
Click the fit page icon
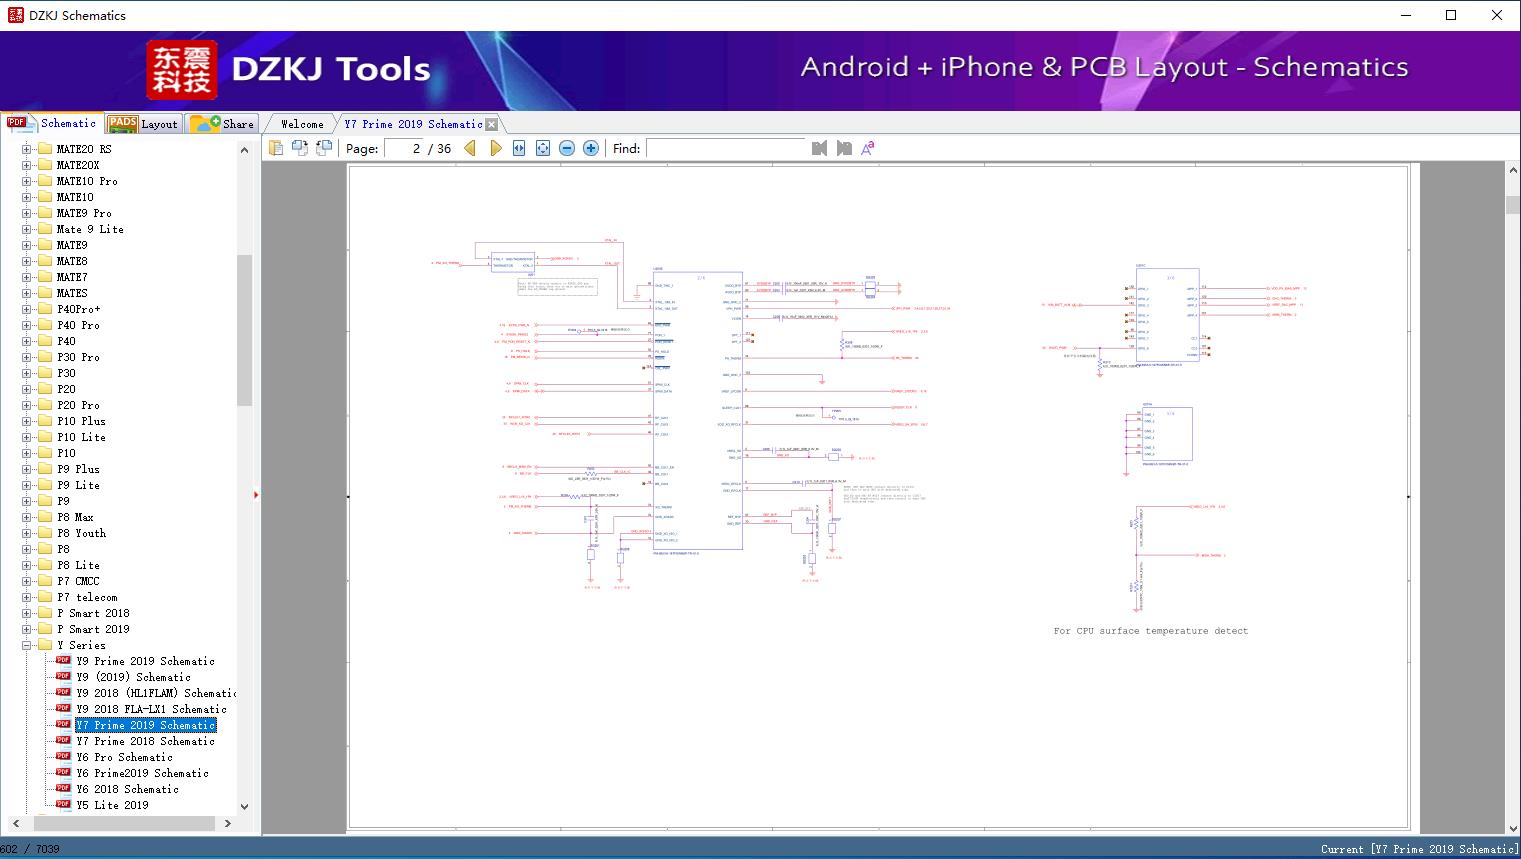pos(543,148)
